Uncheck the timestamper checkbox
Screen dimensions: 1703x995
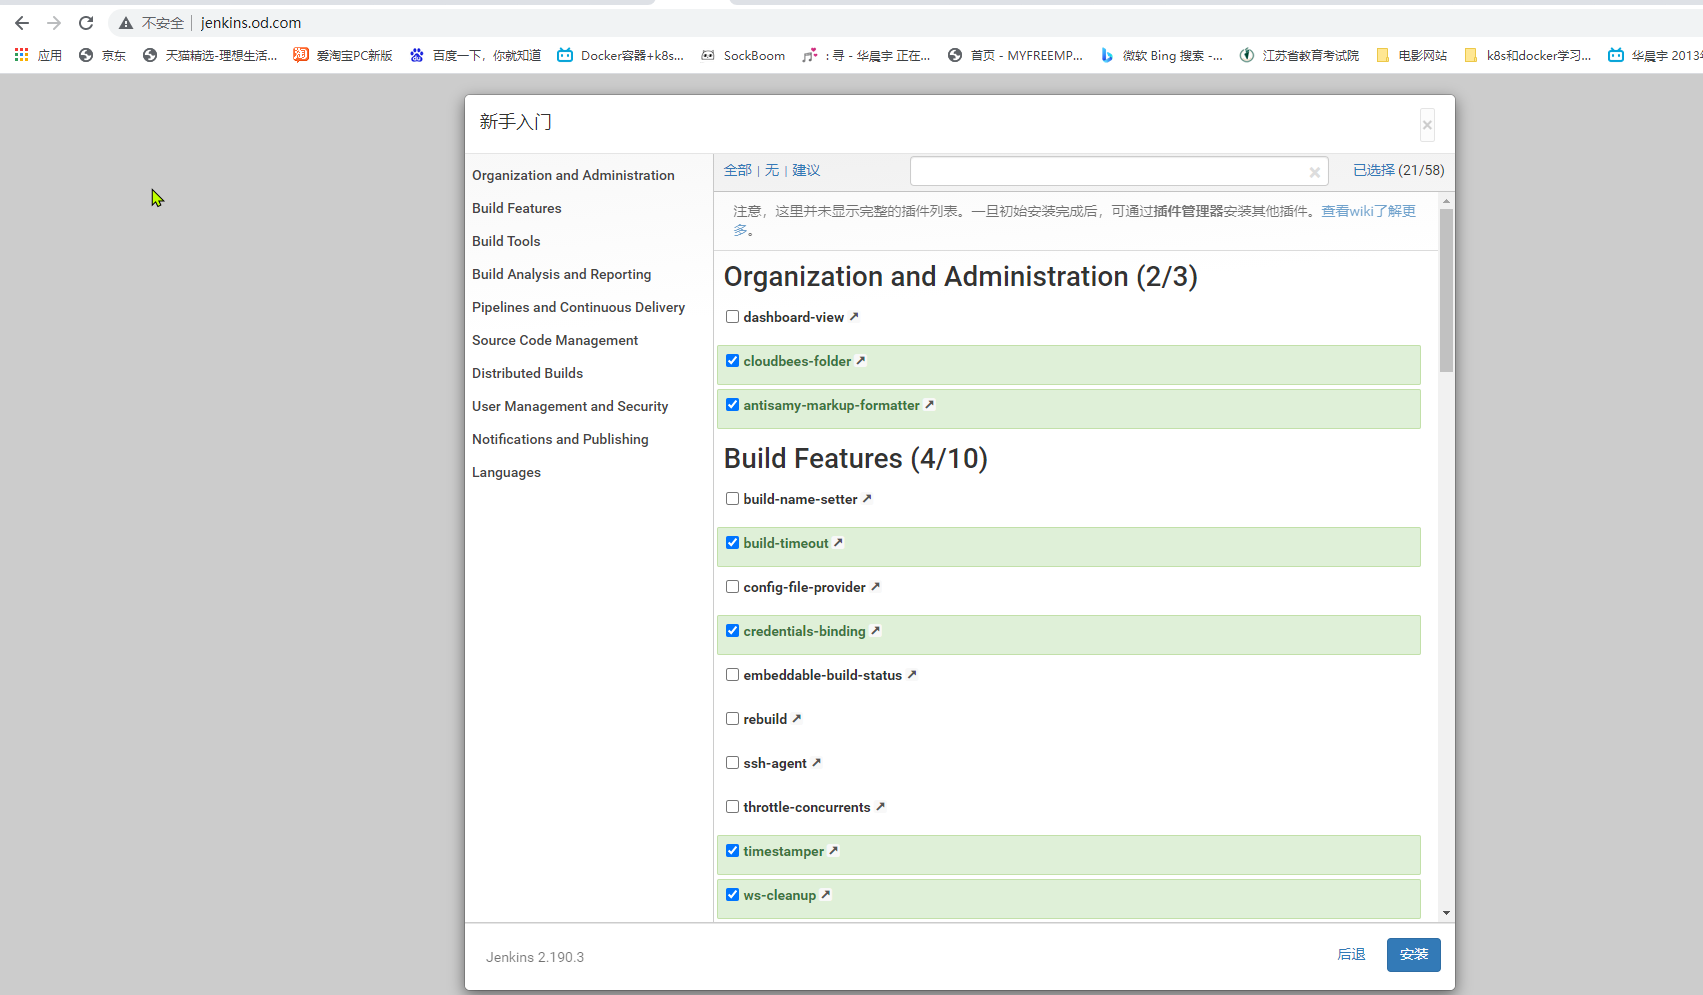732,851
